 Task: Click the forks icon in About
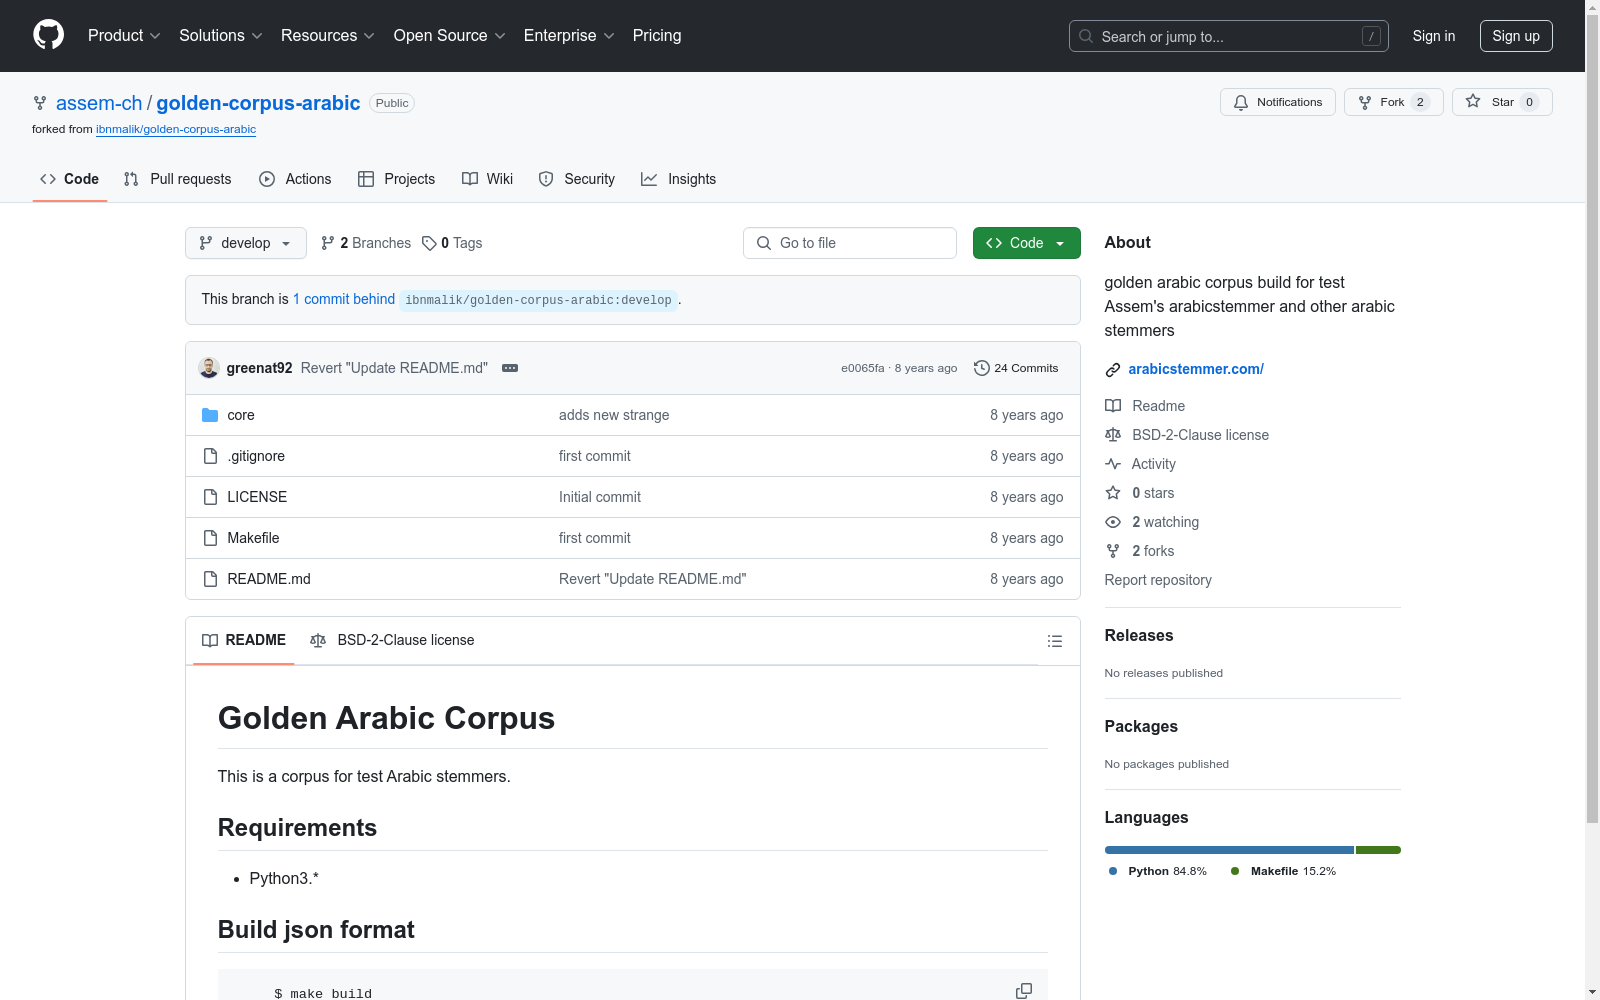(x=1113, y=551)
